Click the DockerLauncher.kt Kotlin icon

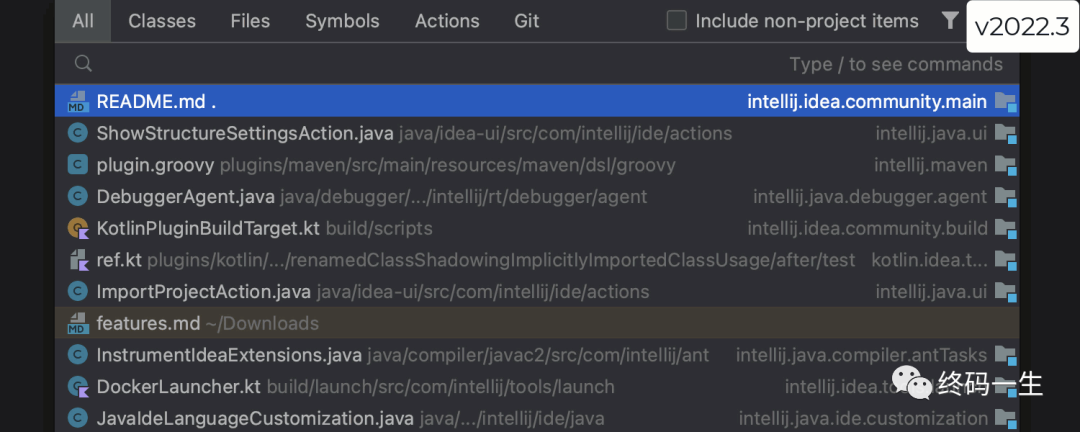[79, 387]
